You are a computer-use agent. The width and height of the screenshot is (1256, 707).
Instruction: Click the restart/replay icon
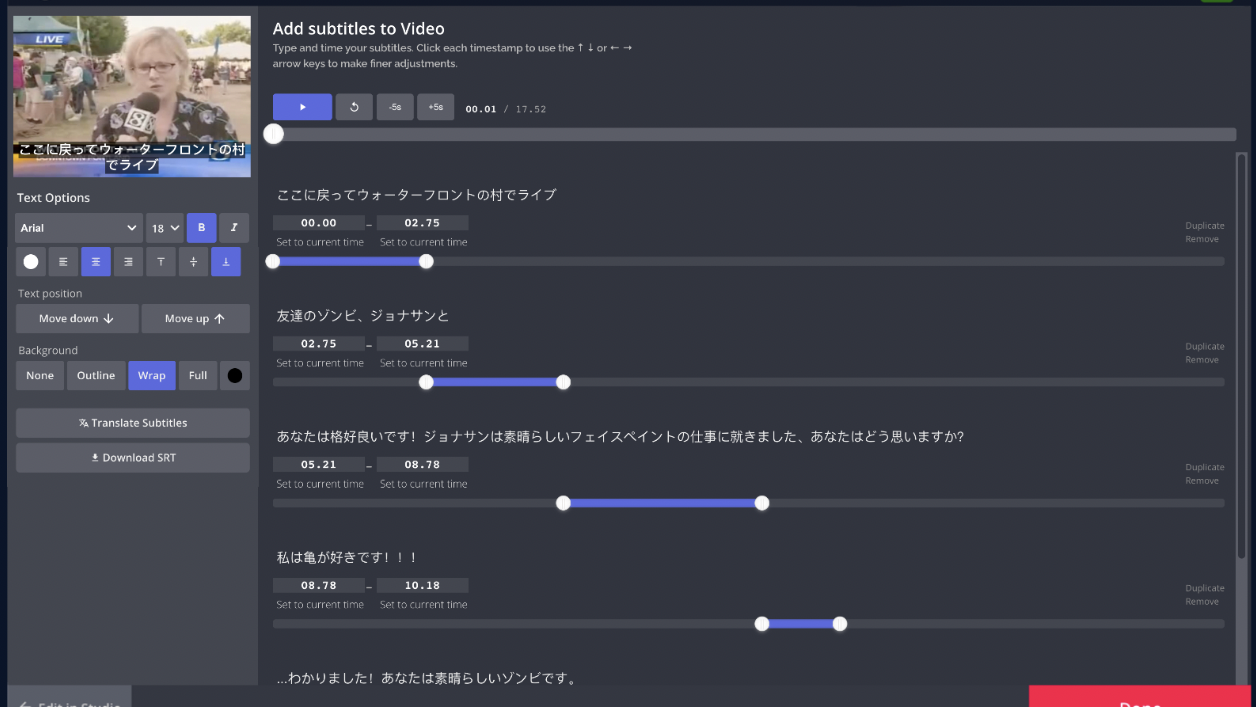coord(354,107)
